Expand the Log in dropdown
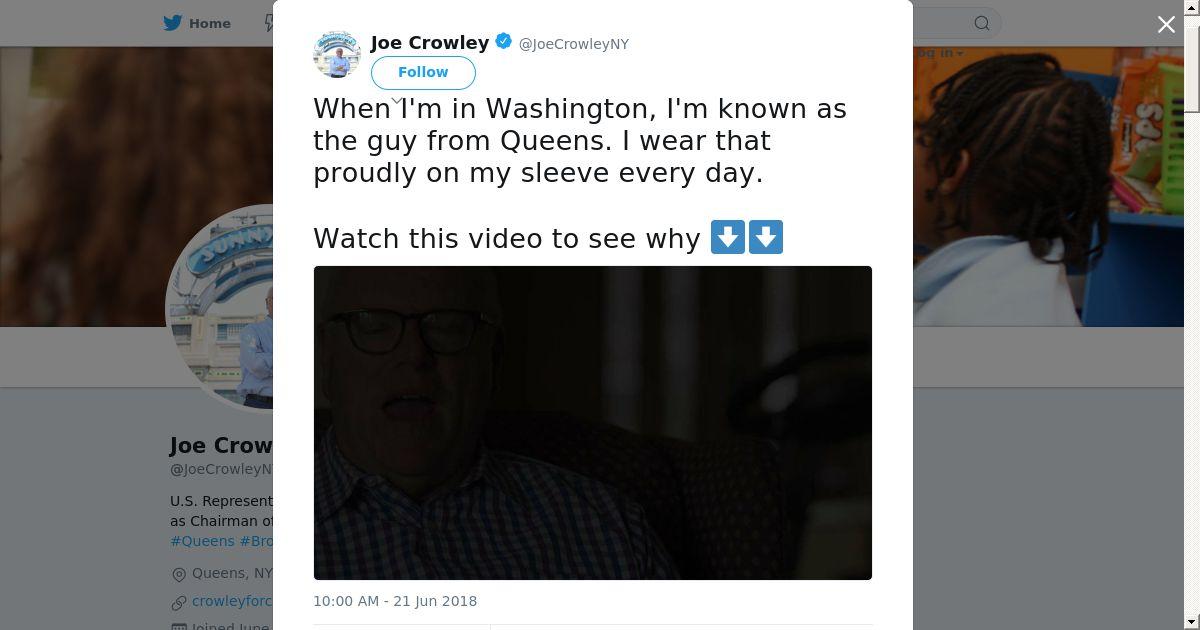This screenshot has width=1200, height=630. point(939,53)
